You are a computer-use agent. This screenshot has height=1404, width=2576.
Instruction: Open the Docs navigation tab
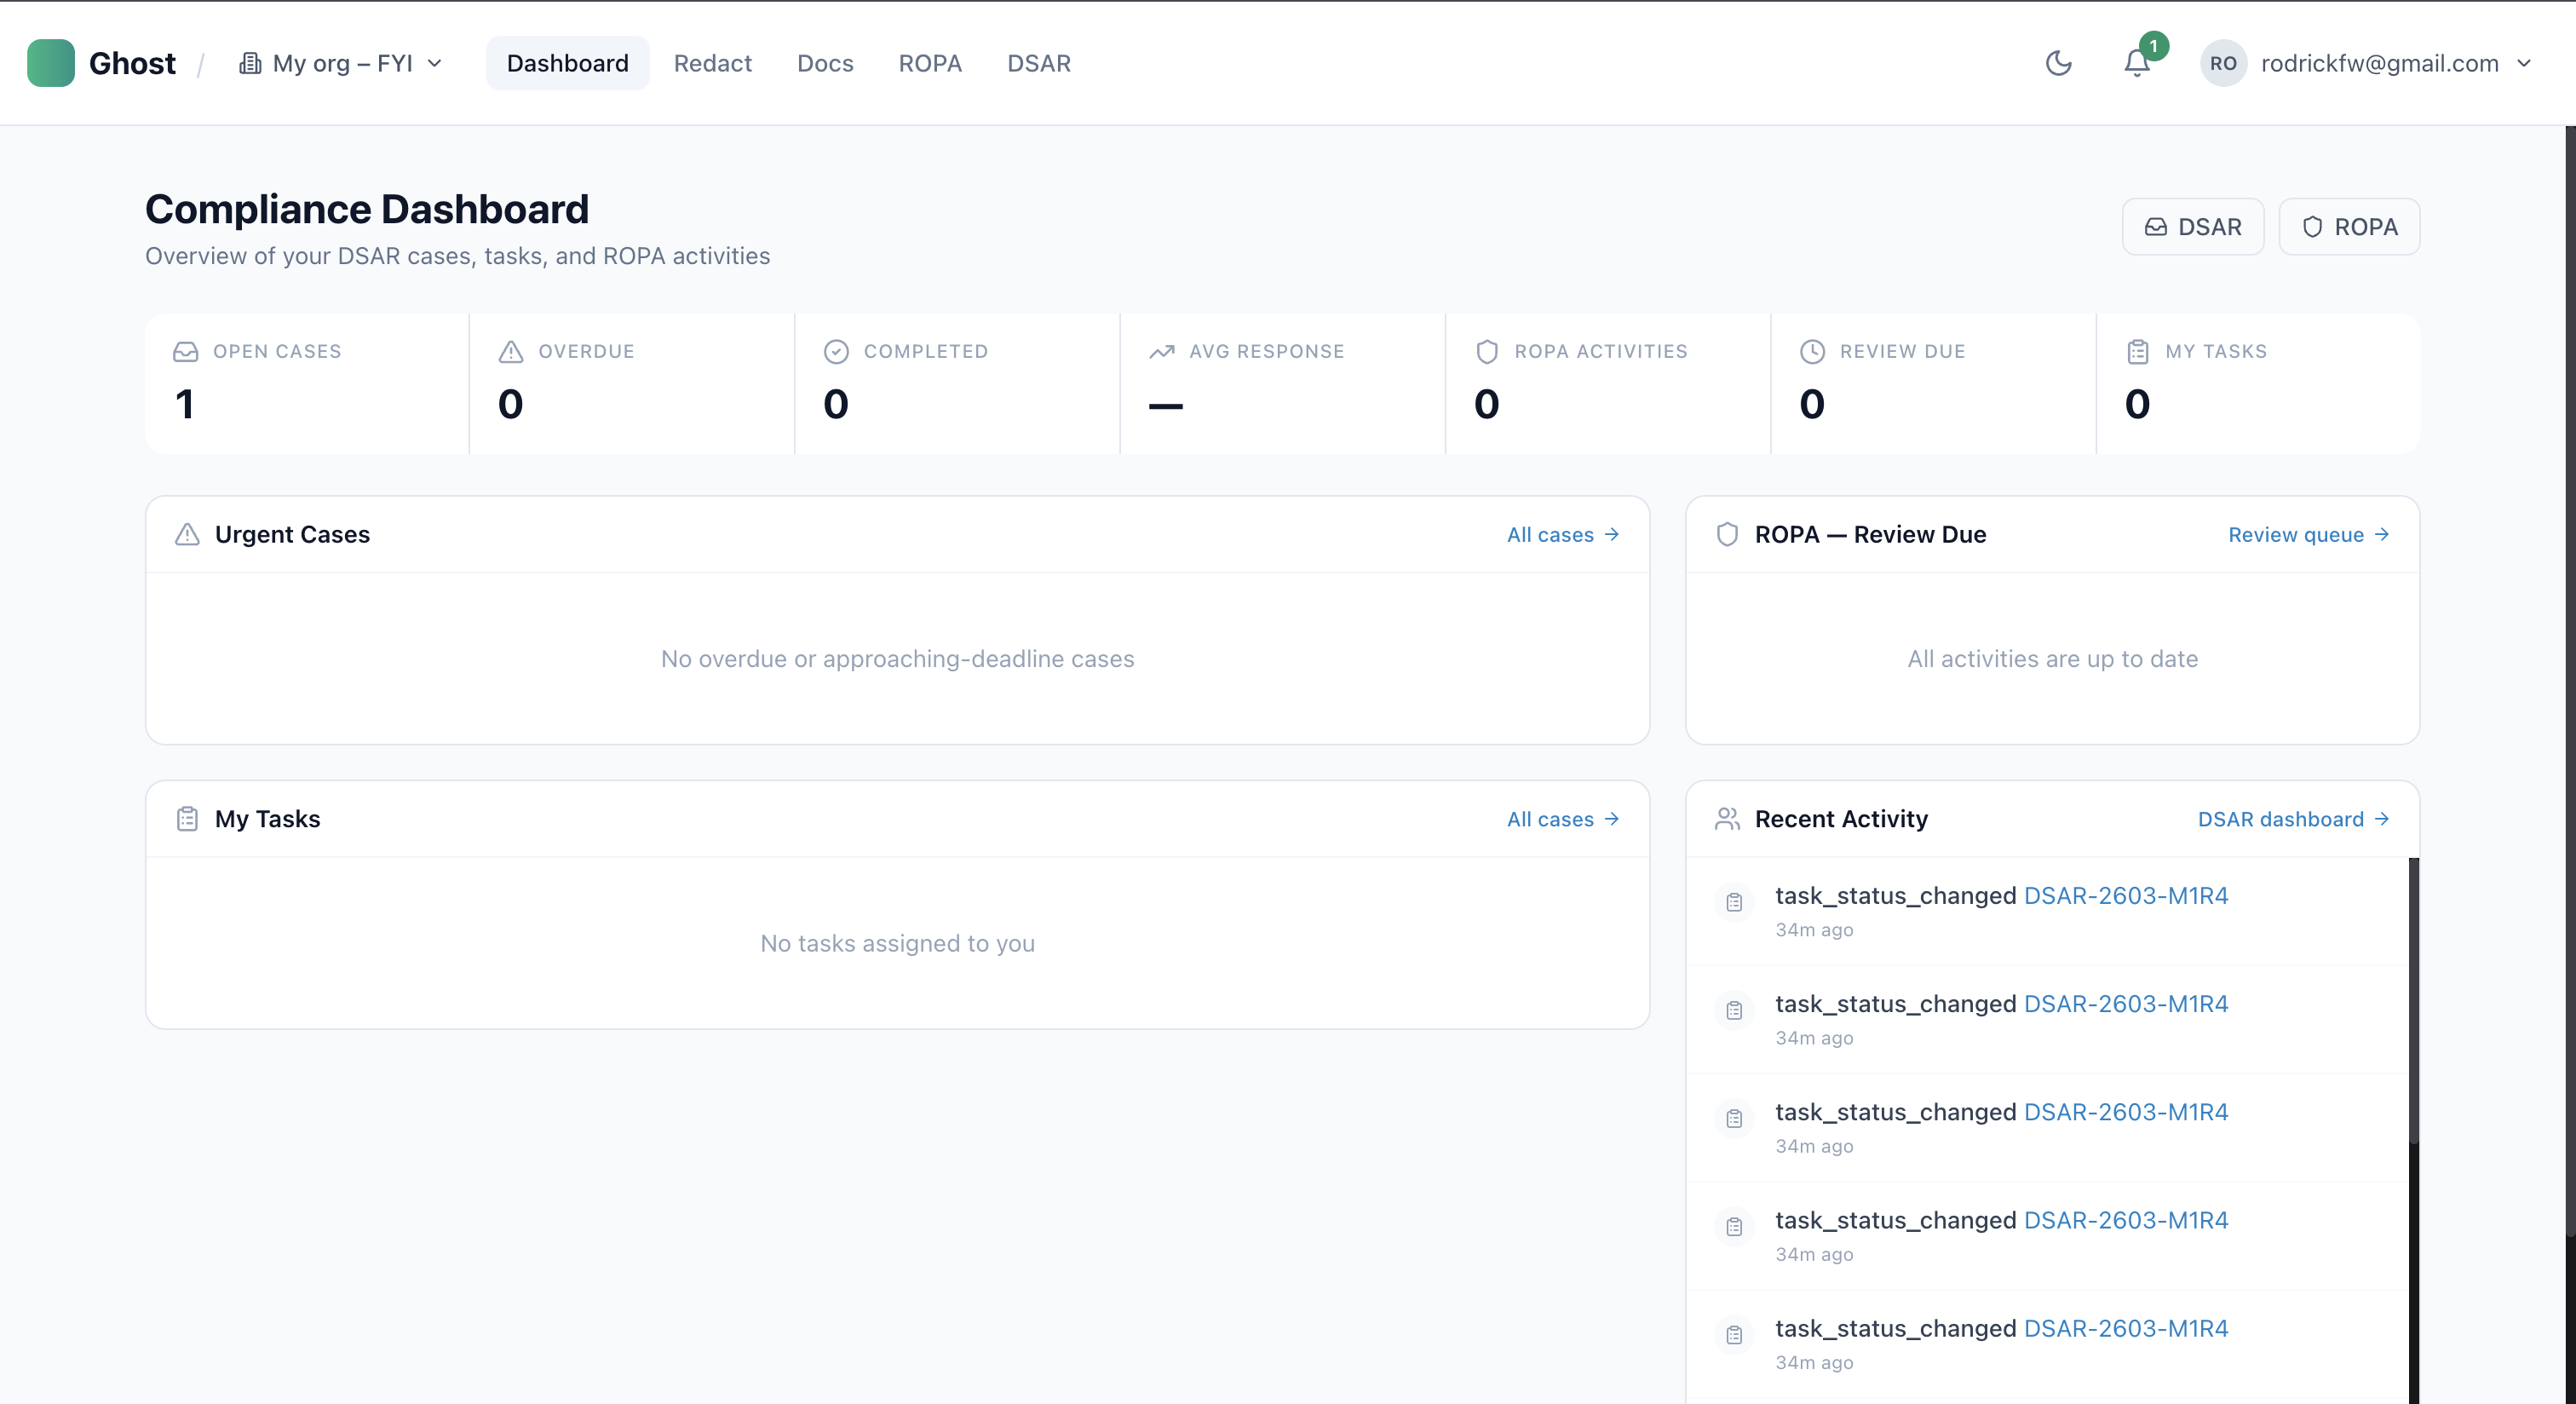point(825,63)
